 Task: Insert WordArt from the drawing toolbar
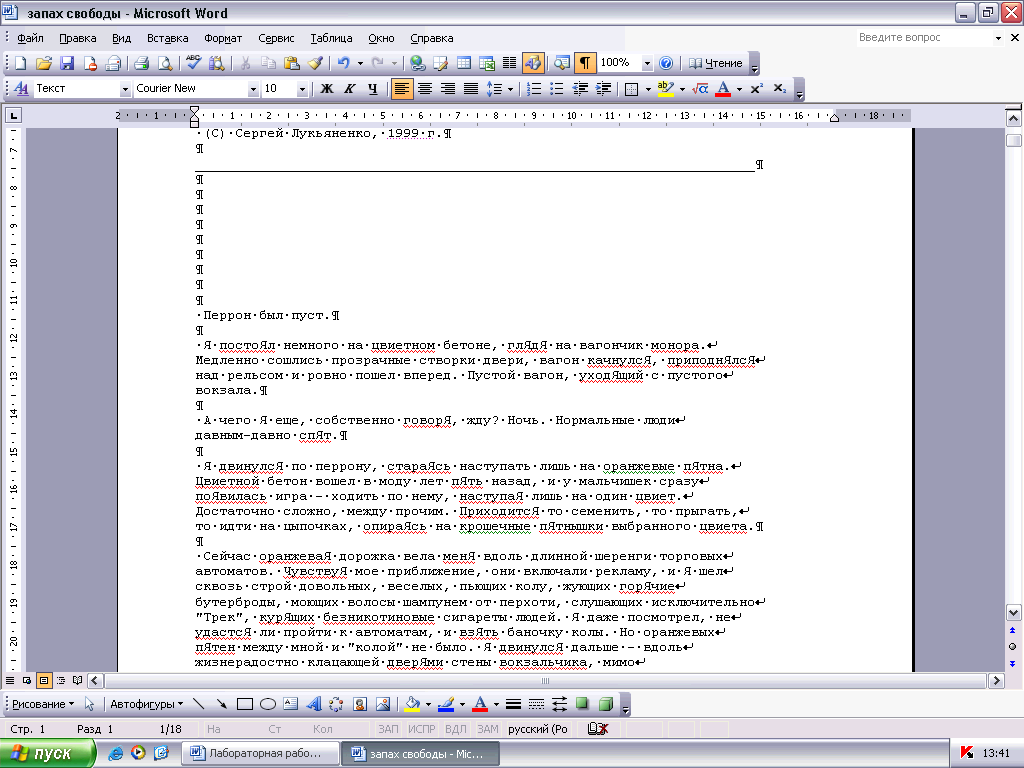click(x=314, y=704)
